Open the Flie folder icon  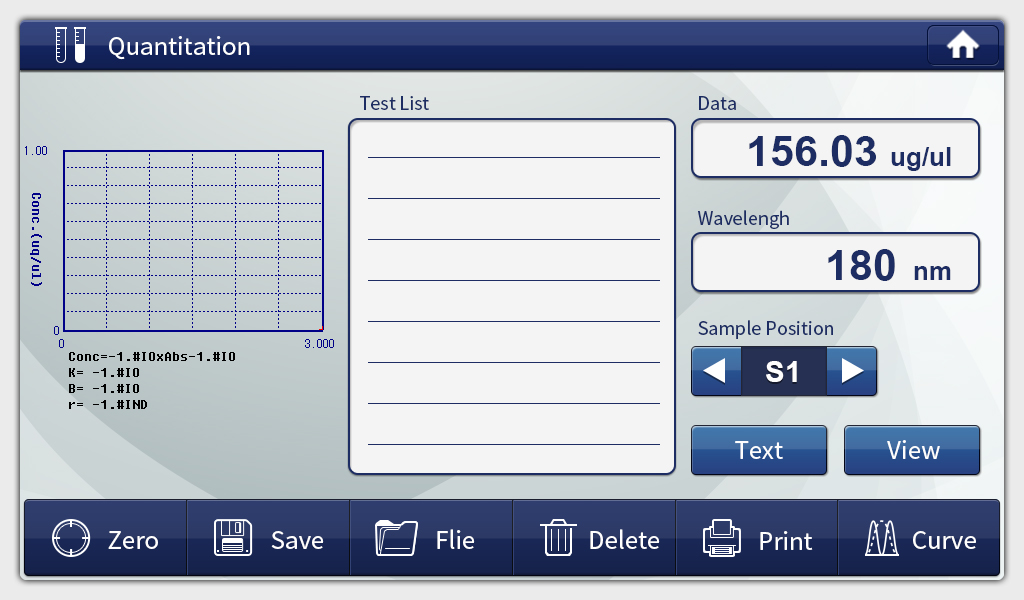395,540
